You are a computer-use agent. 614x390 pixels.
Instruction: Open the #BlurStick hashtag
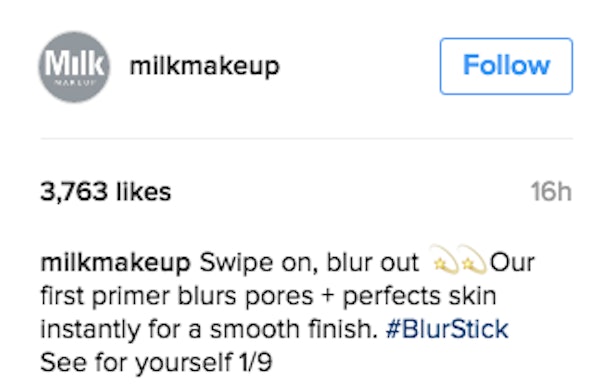point(447,328)
